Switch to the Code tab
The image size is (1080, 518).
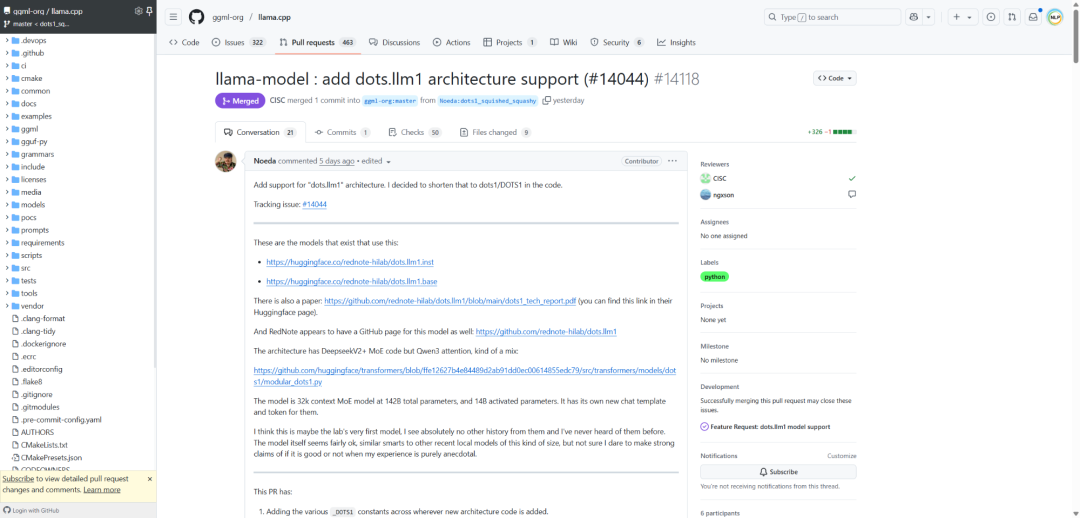coord(184,43)
